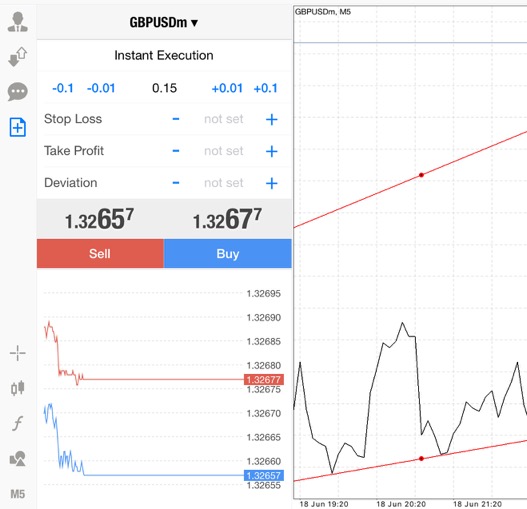Open the chat messages icon
This screenshot has width=527, height=509.
tap(17, 91)
